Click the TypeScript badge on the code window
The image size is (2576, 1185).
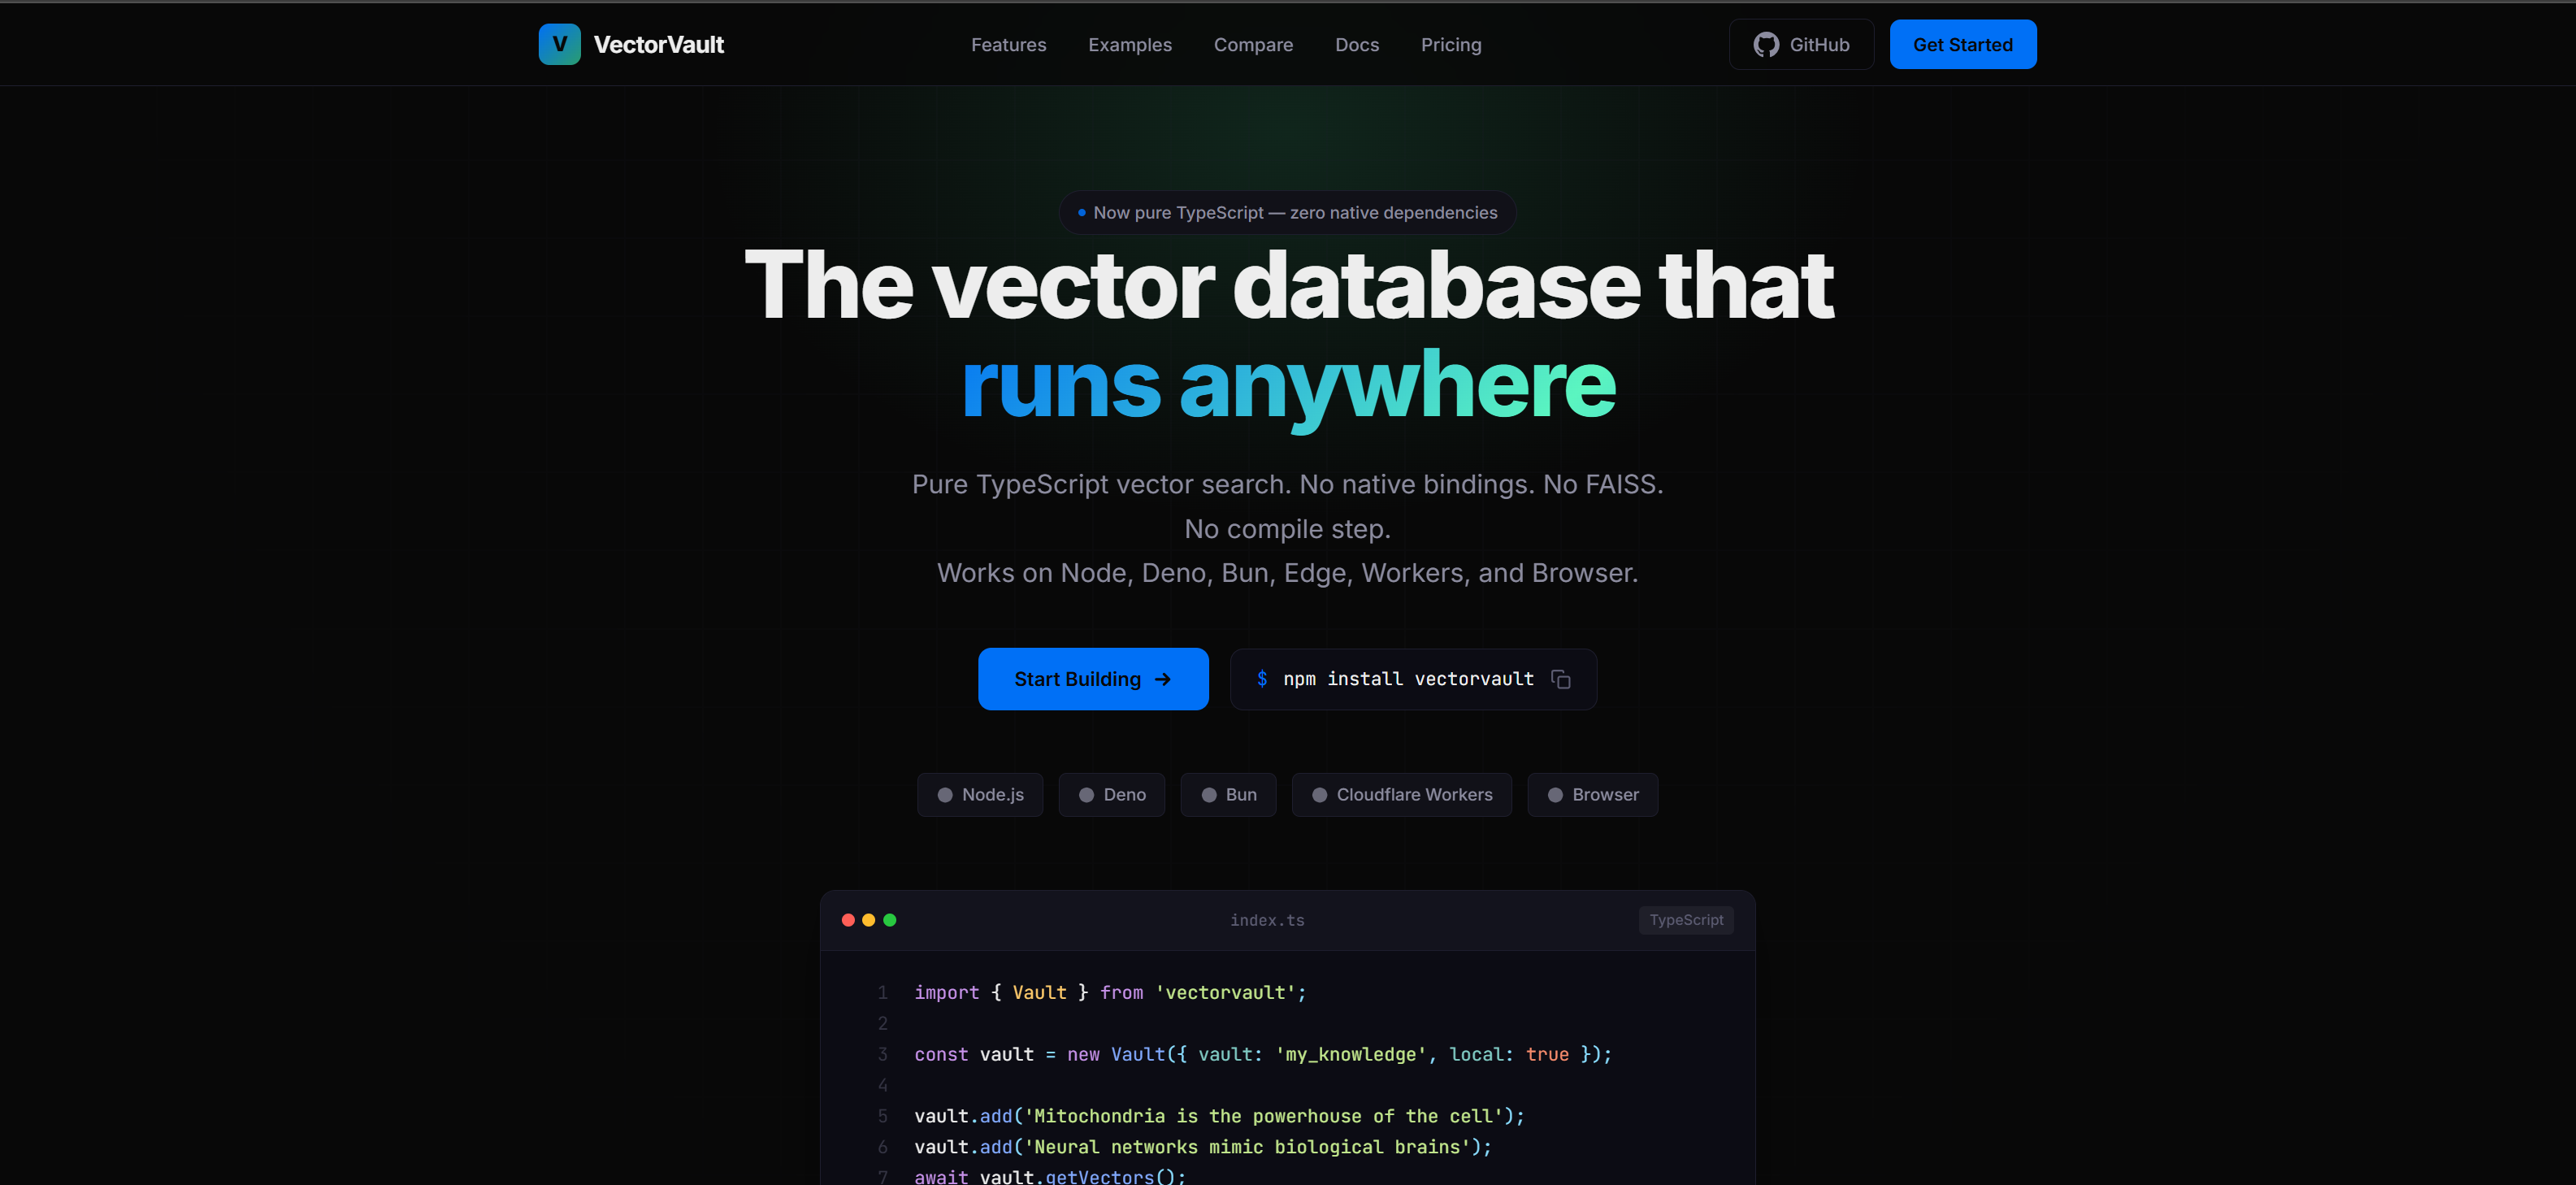pos(1686,919)
